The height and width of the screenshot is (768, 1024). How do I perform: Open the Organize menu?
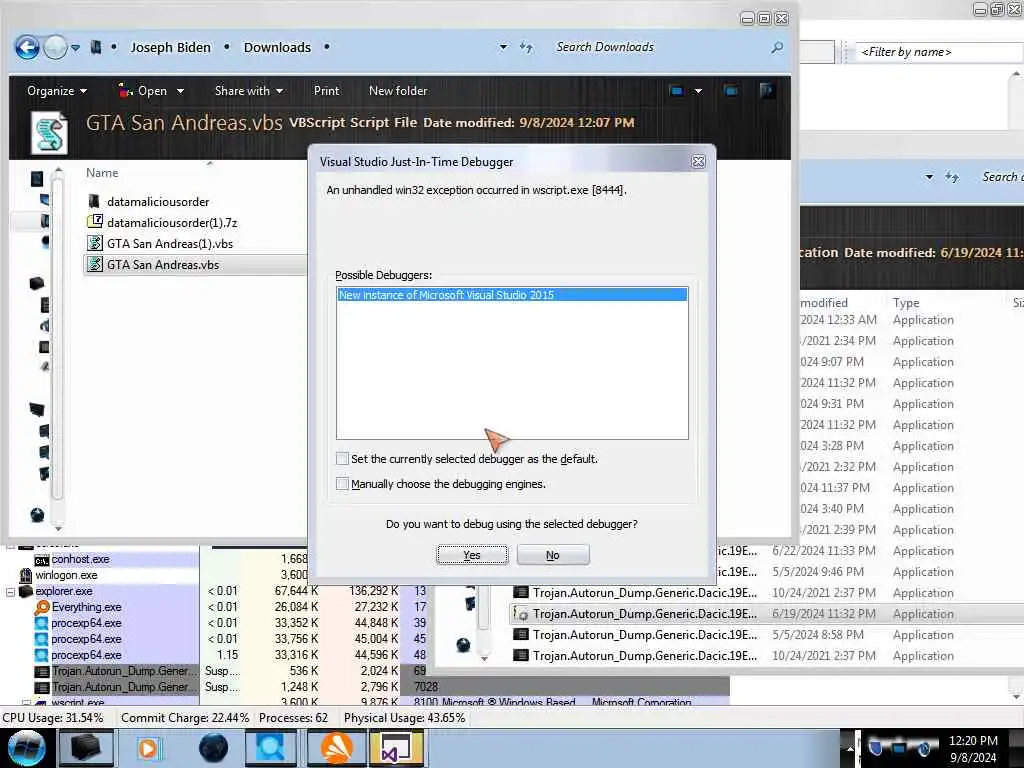(x=57, y=91)
